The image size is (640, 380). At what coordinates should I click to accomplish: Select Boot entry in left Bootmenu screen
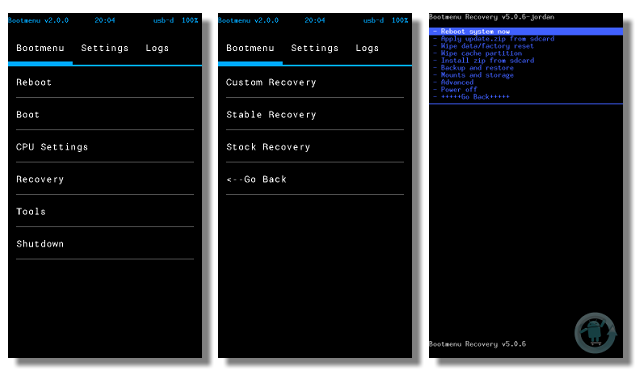coord(105,115)
